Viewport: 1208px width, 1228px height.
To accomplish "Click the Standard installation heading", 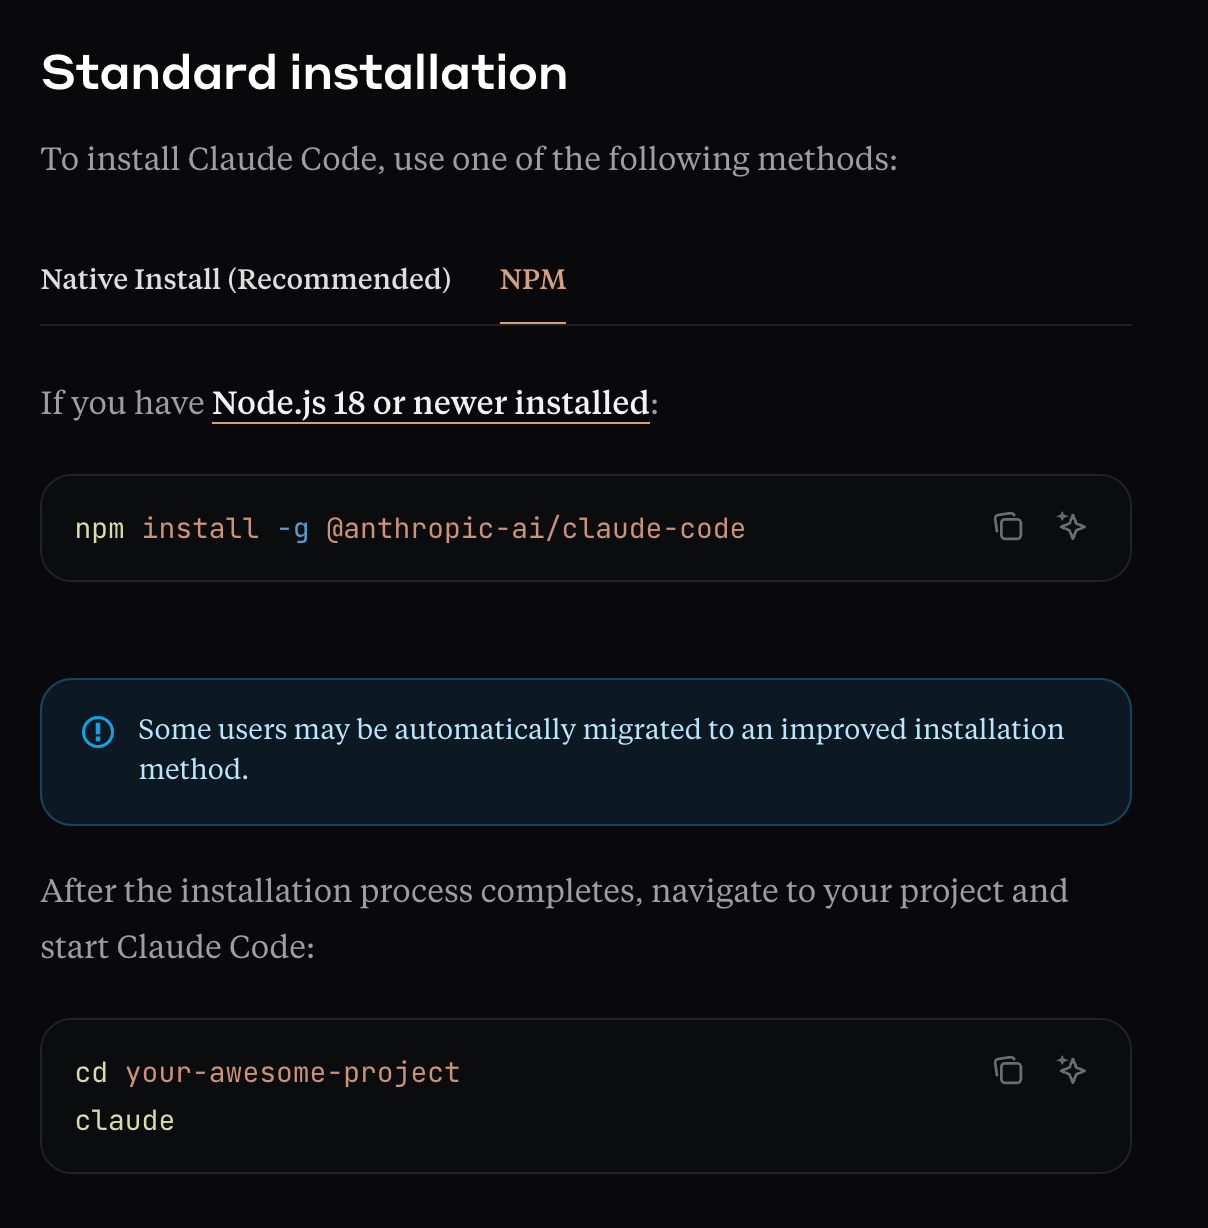I will [305, 73].
